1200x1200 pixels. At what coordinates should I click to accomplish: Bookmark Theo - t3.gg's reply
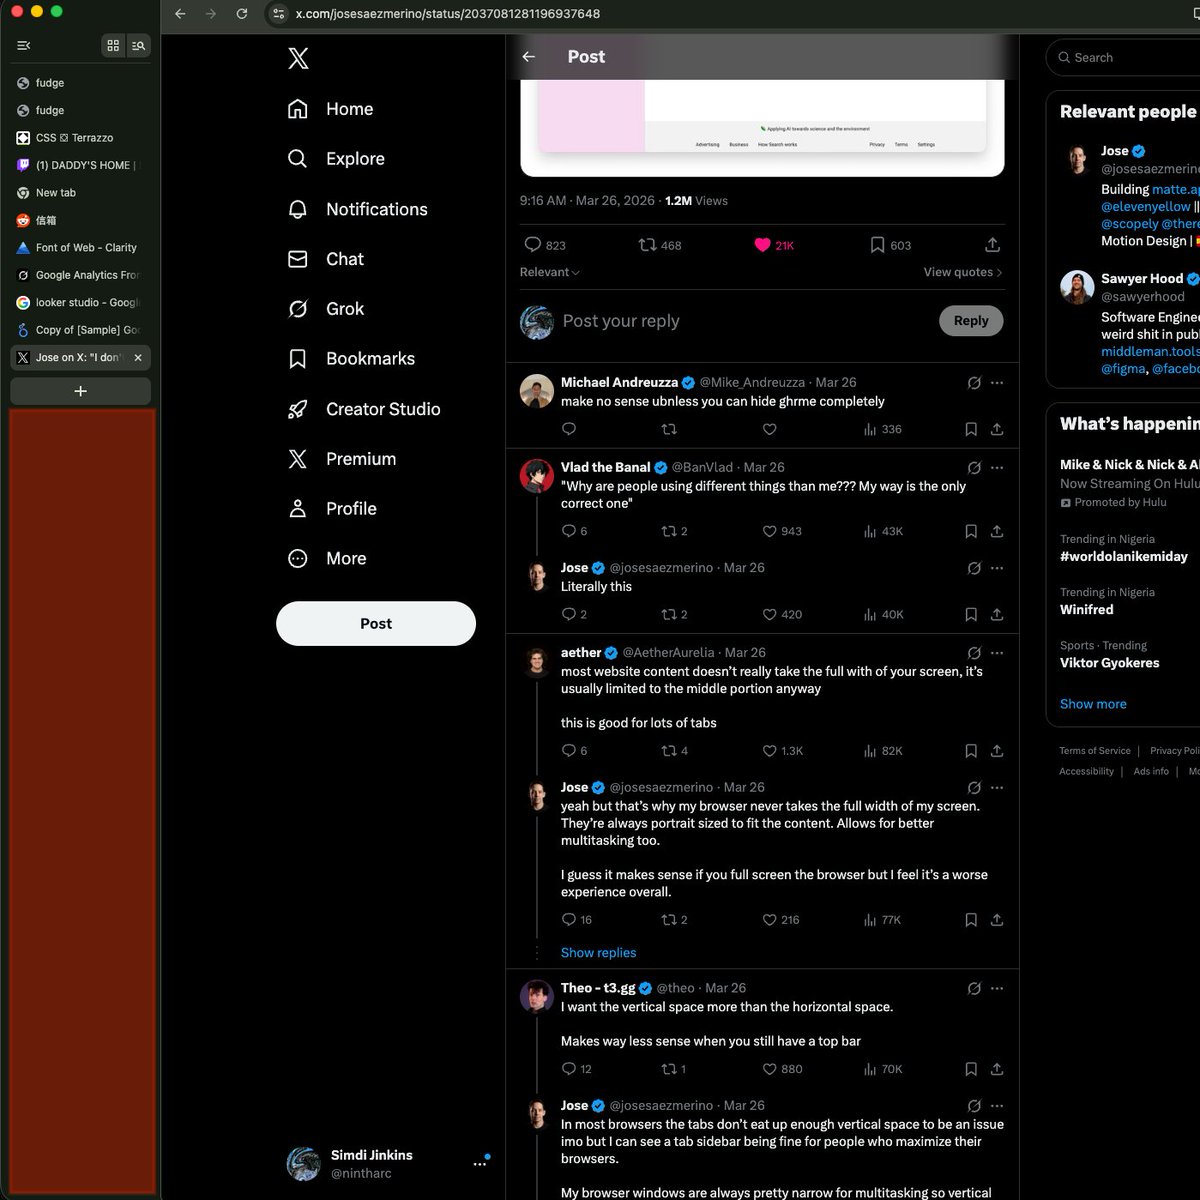[971, 1069]
